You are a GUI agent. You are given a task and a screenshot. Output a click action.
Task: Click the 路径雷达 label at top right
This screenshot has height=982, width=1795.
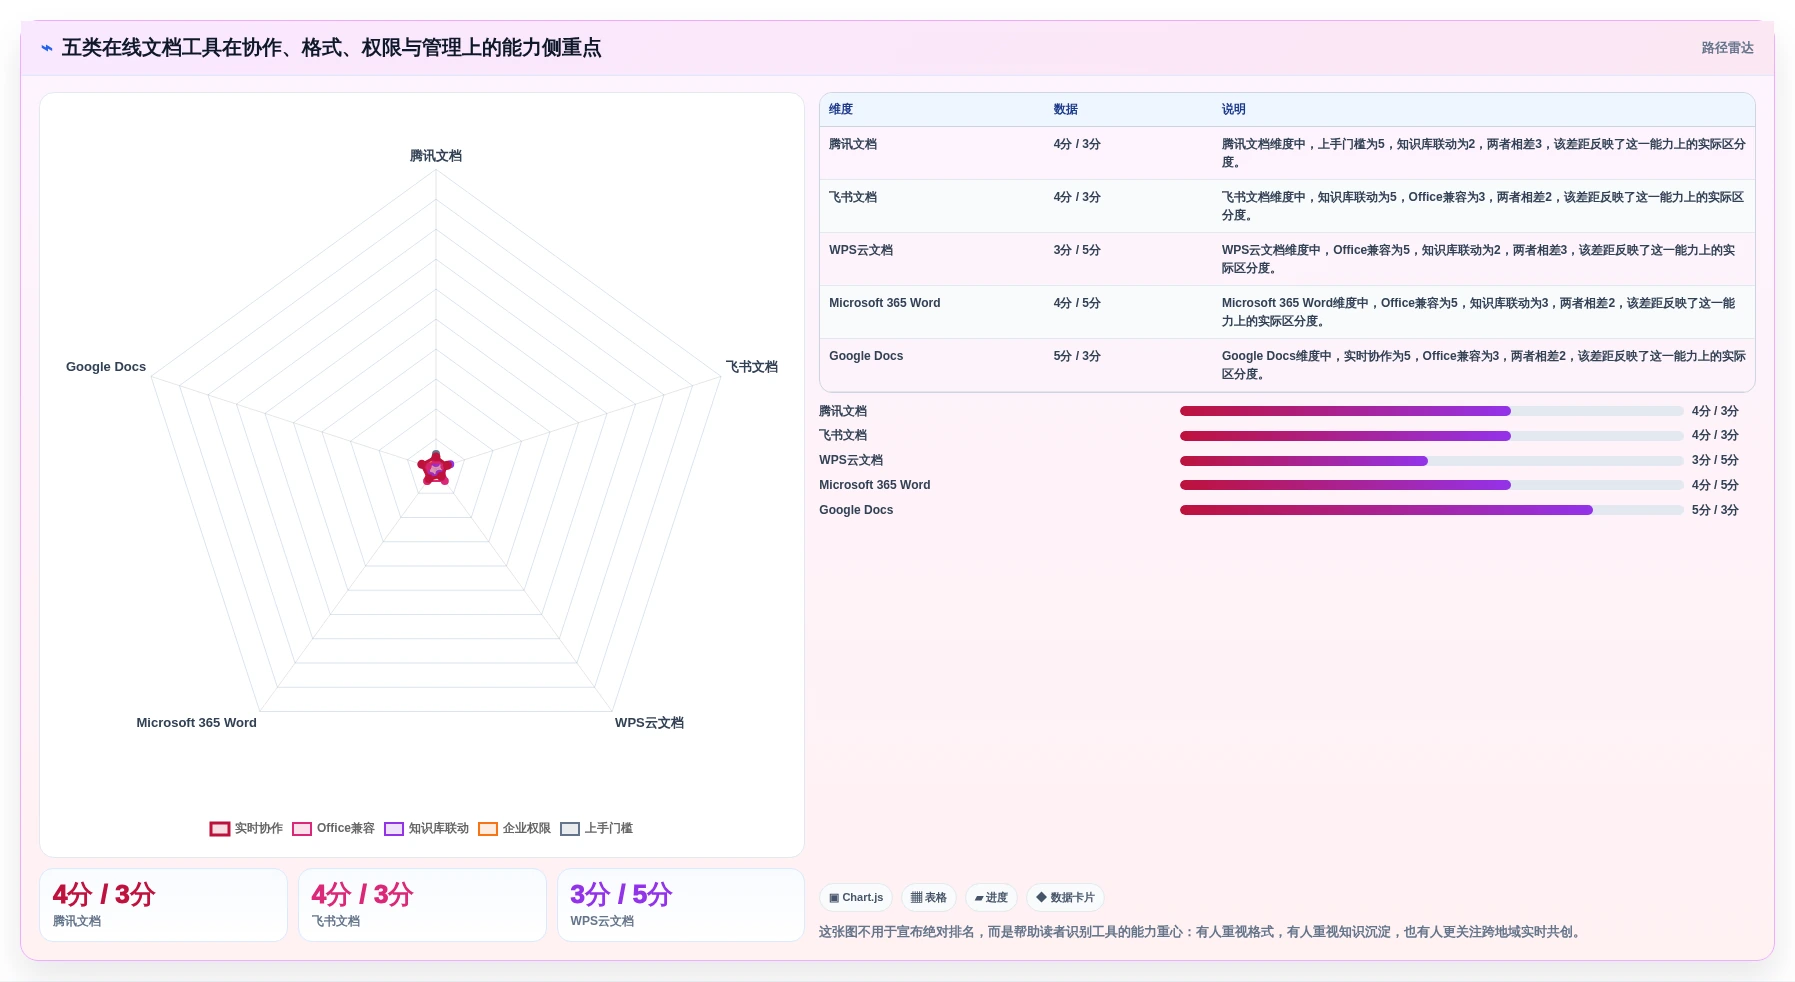tap(1728, 48)
